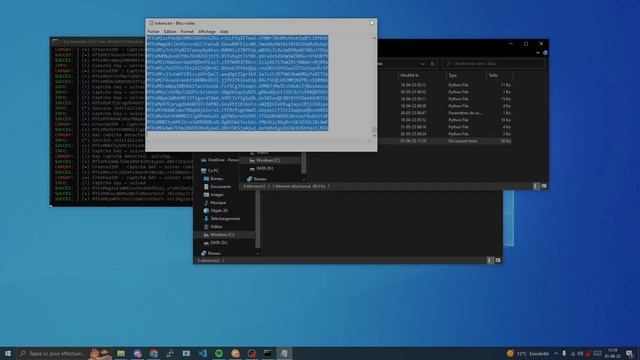The width and height of the screenshot is (640, 360).
Task: Select the Paramètres de co... file row
Action: (x=445, y=113)
